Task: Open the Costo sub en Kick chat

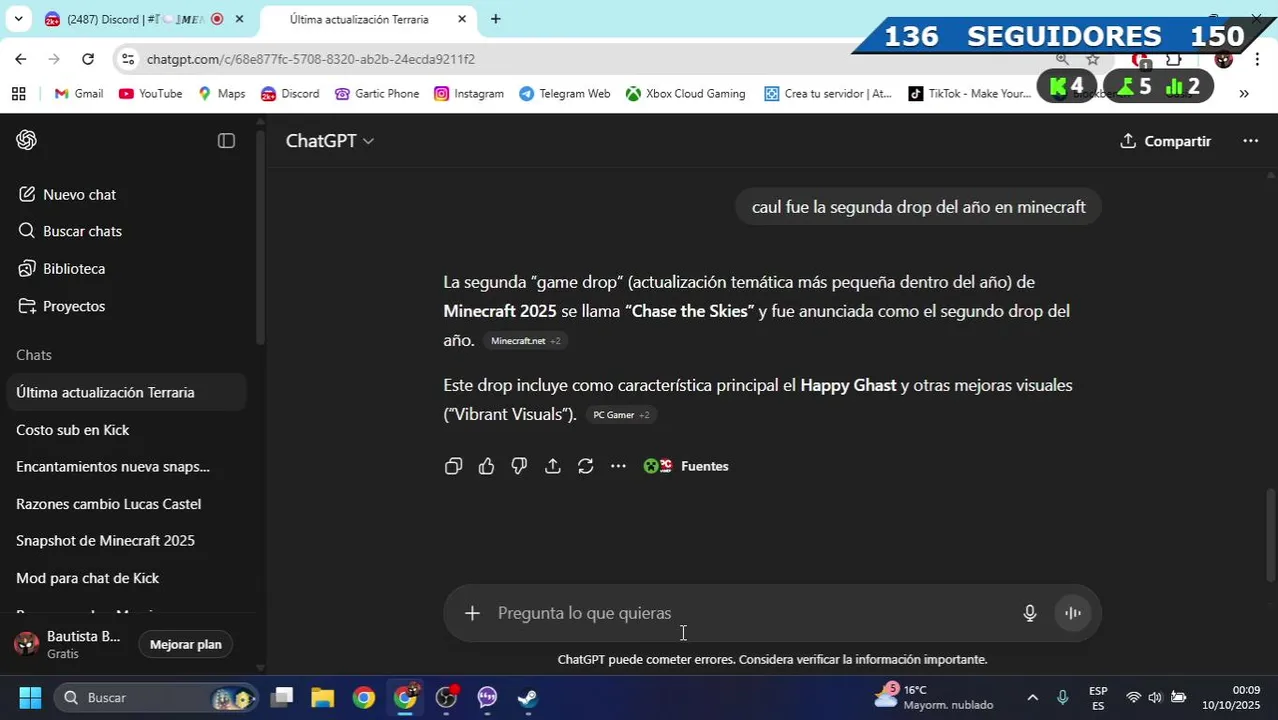Action: [x=126, y=430]
